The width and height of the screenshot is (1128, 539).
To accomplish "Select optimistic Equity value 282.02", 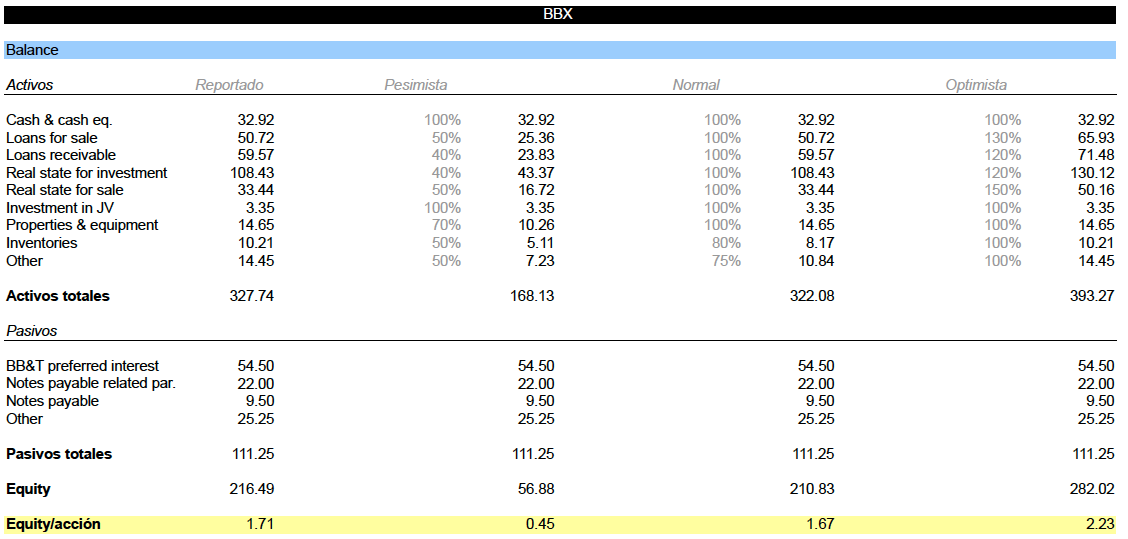I will [1093, 489].
